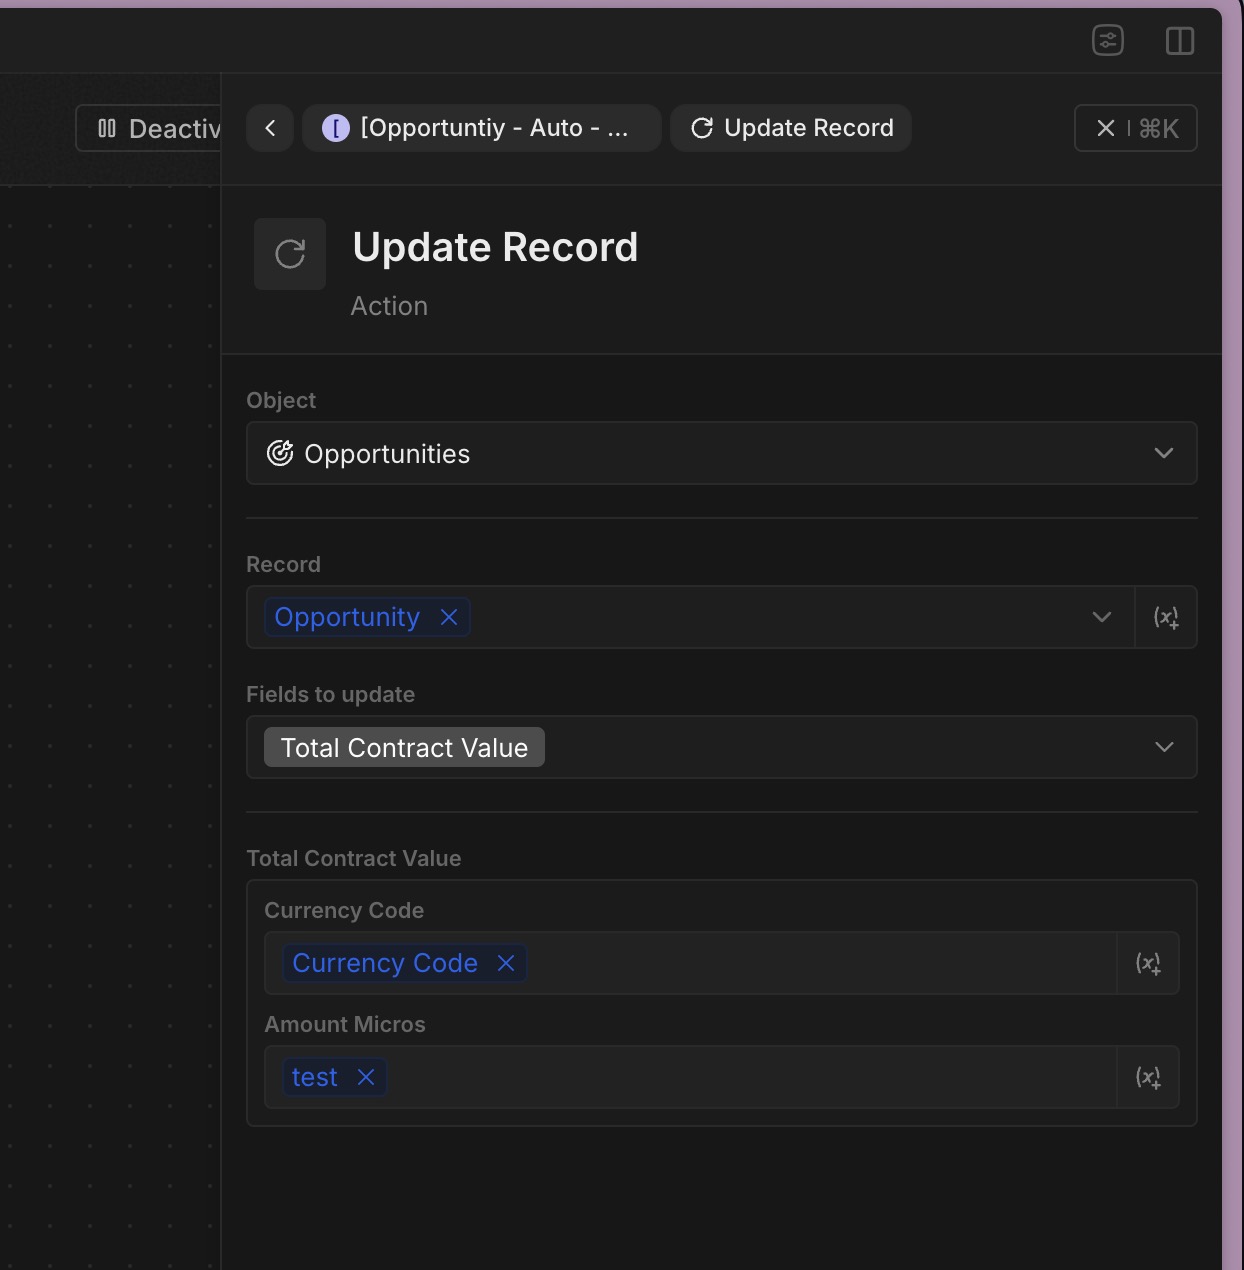Remove the test chip from Amount Micros
The width and height of the screenshot is (1244, 1270).
(366, 1077)
